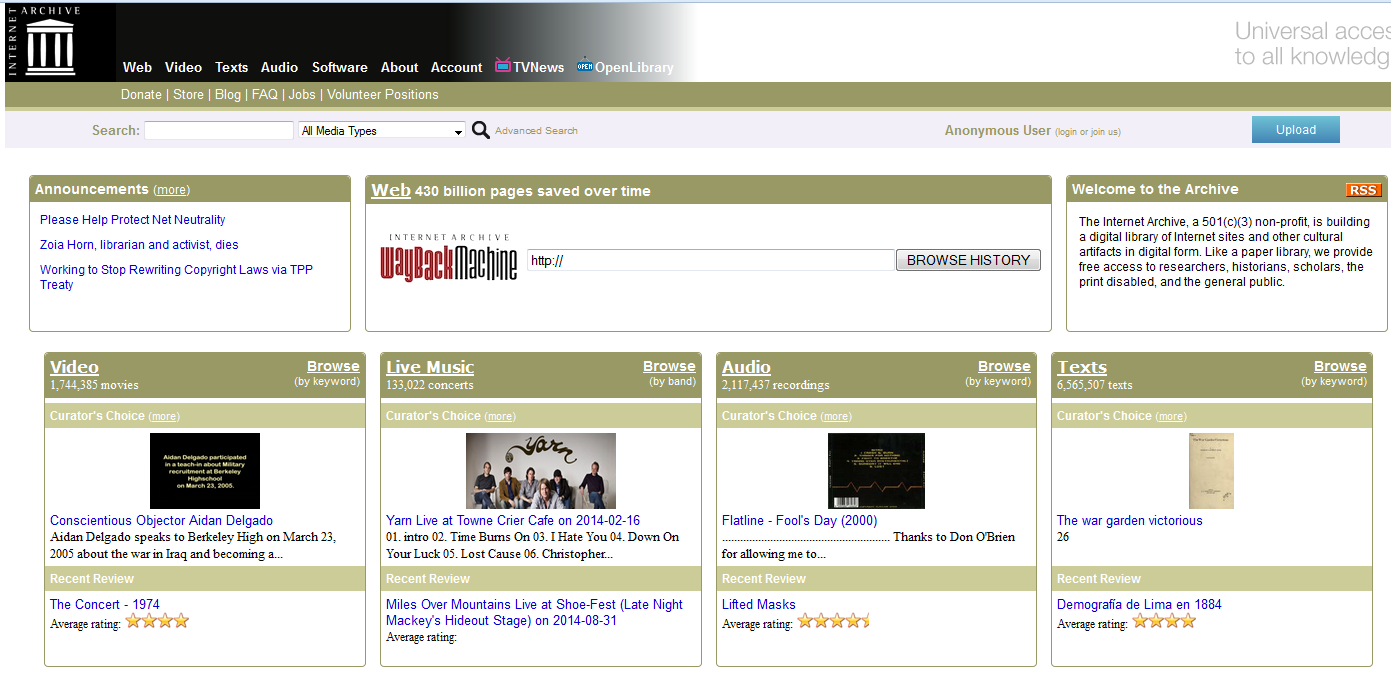Go to TVNews section

point(538,67)
